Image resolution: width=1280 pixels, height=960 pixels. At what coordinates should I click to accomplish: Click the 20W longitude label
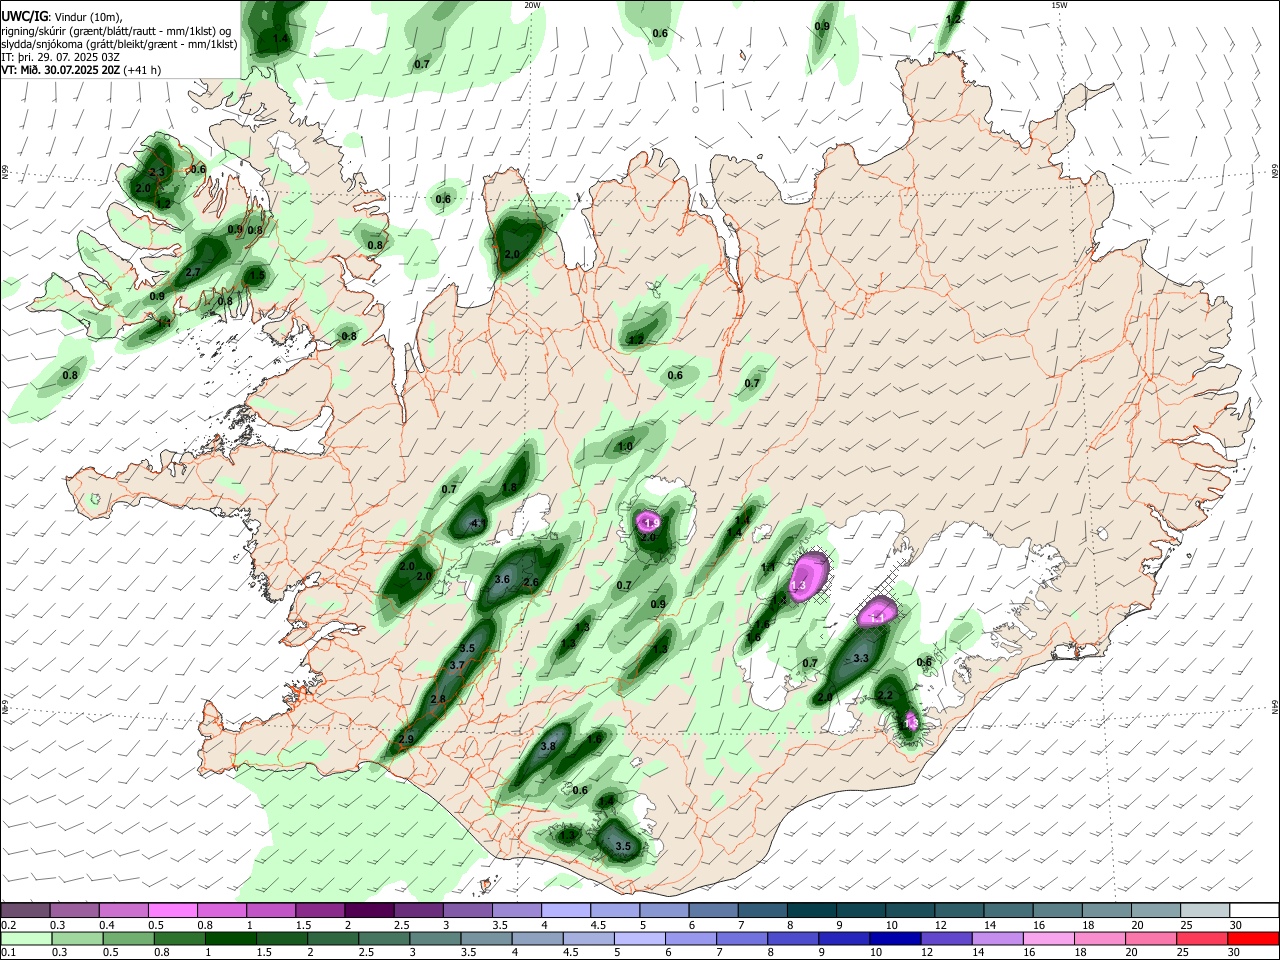pos(532,5)
